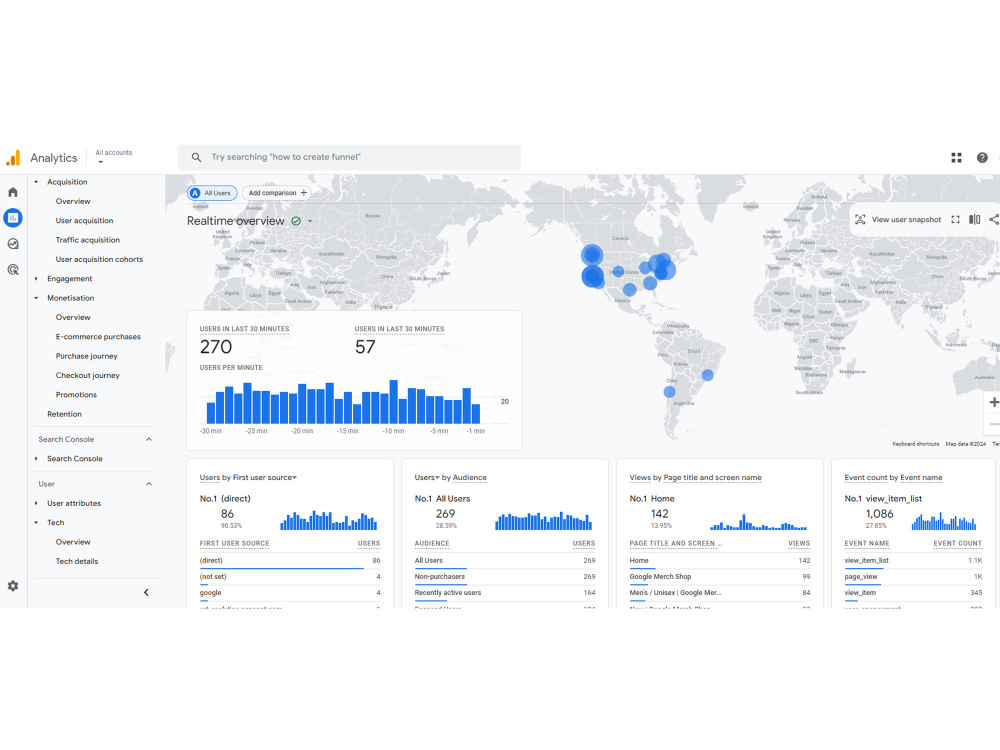Open the Google apps grid icon

956,158
